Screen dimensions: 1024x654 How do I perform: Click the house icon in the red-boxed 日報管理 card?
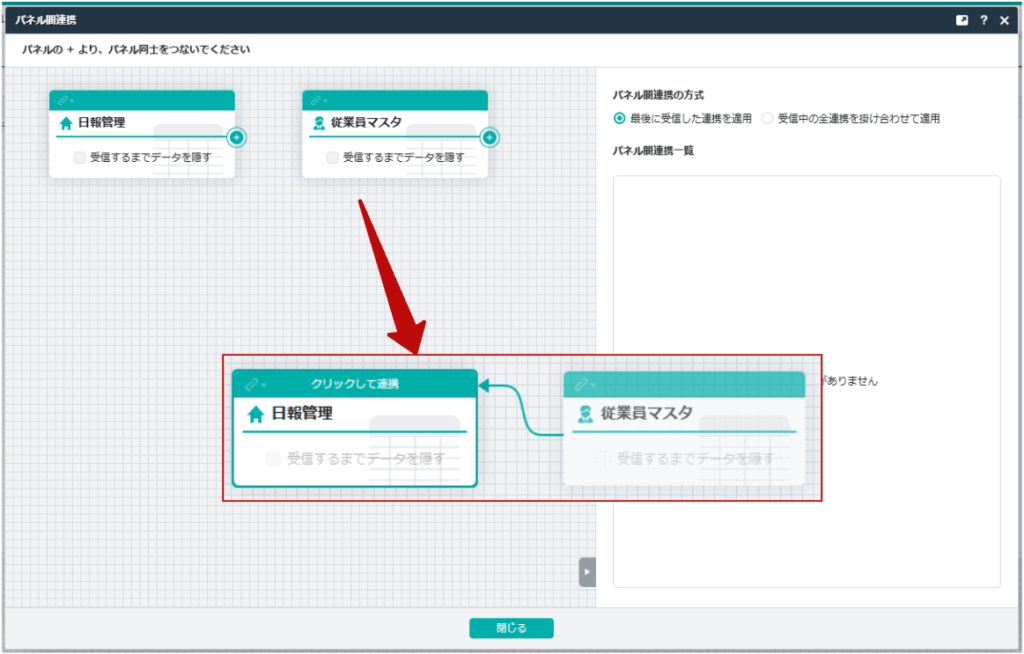256,414
